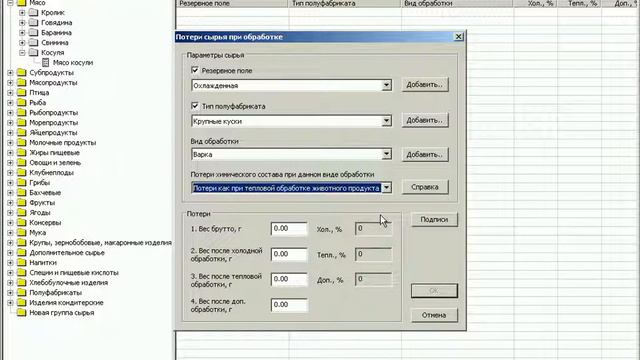
Task: Click Добавить next to Вид обработки
Action: (x=424, y=154)
